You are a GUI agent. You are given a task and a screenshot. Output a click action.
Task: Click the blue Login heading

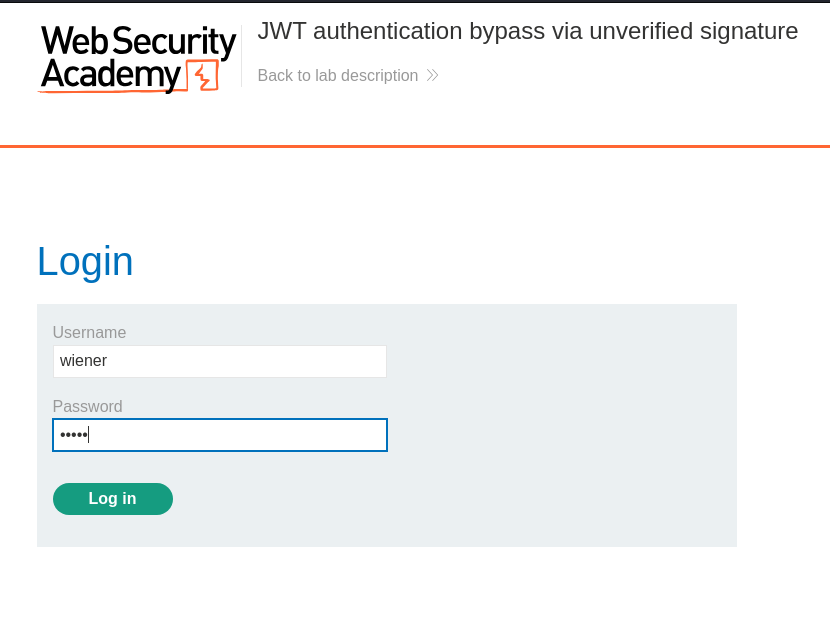click(x=85, y=262)
